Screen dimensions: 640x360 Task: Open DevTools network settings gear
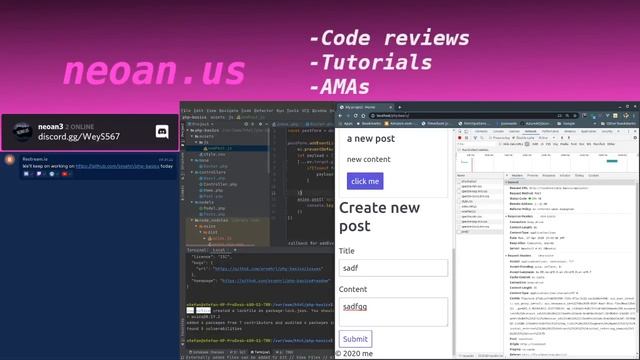point(635,138)
